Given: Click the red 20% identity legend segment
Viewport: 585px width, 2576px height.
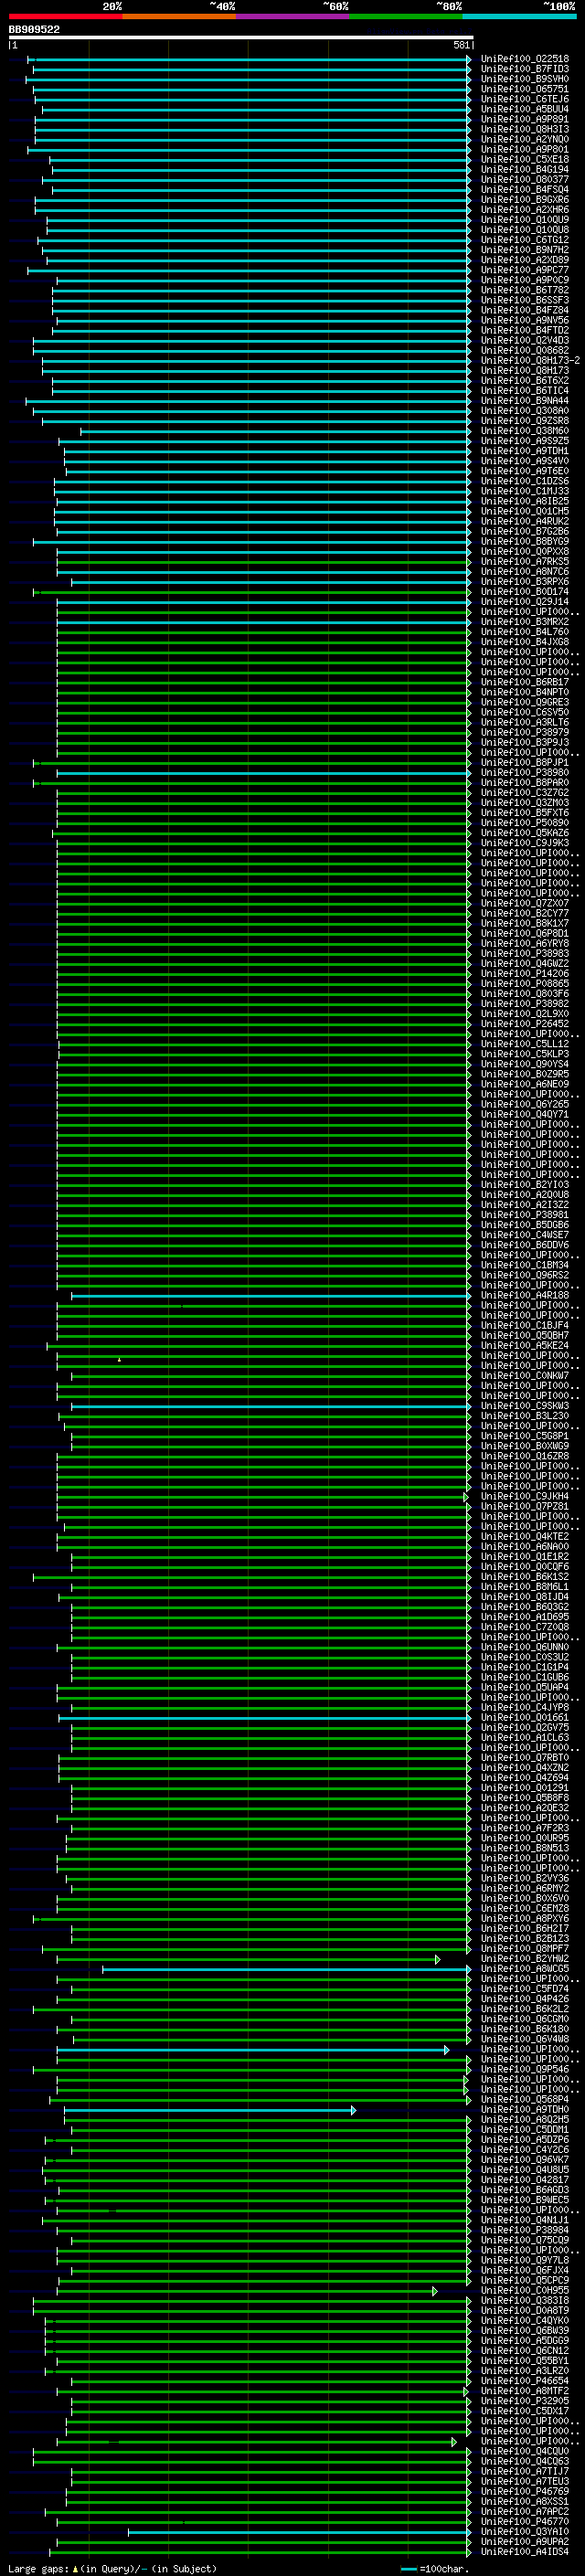Looking at the screenshot, I should coord(65,16).
